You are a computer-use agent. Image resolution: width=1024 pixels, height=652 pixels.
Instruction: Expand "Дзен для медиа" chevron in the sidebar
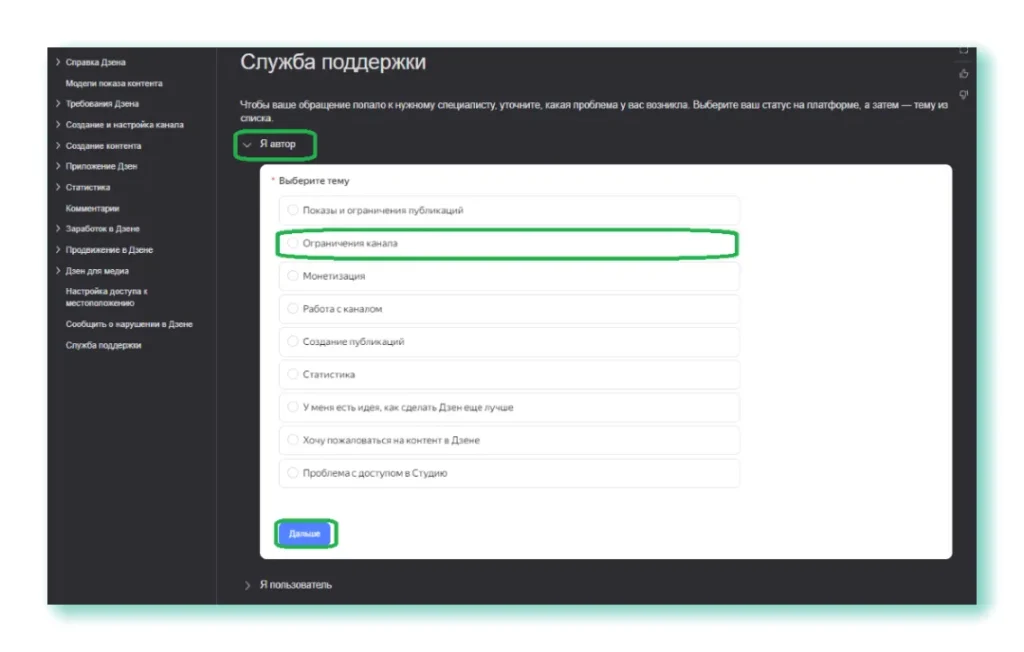(58, 270)
